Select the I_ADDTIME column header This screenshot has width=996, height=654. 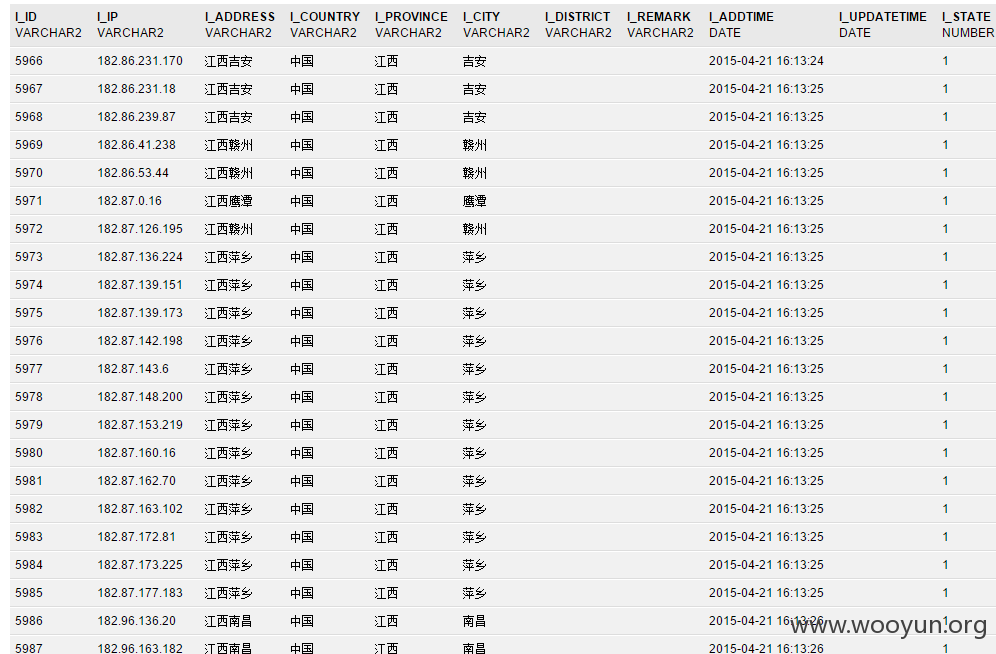pyautogui.click(x=741, y=17)
